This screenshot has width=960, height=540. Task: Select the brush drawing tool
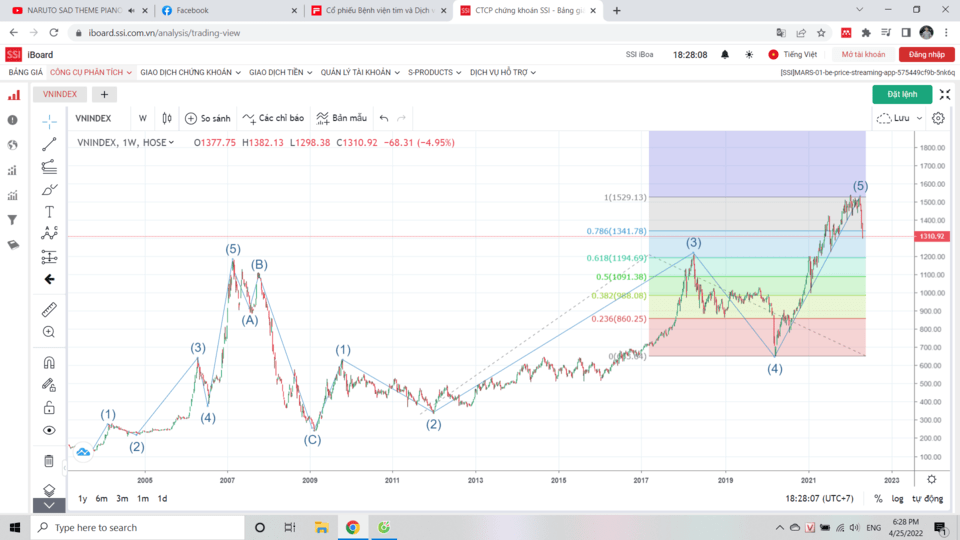49,189
